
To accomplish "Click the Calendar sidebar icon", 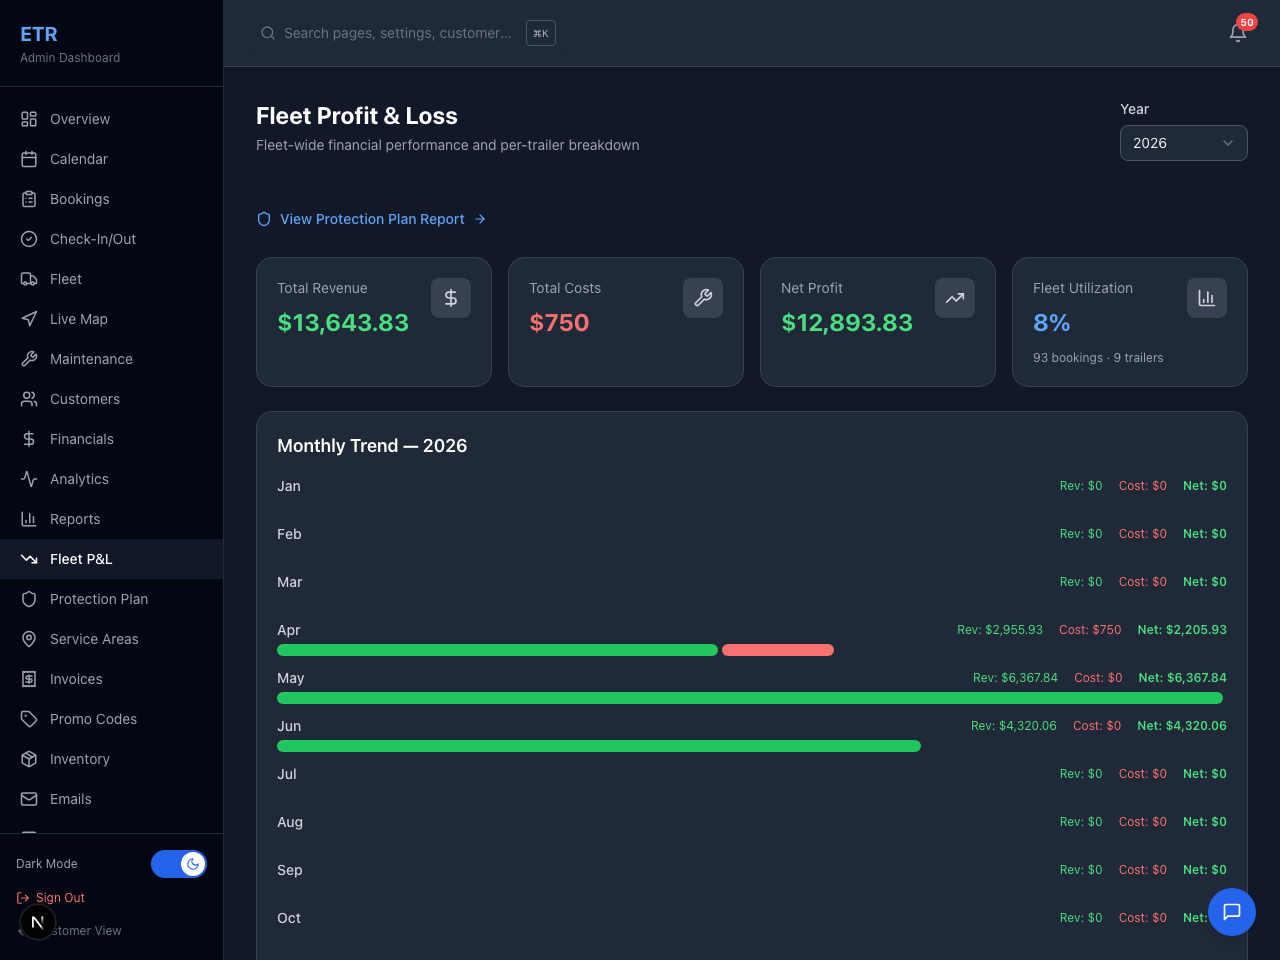I will 29,159.
